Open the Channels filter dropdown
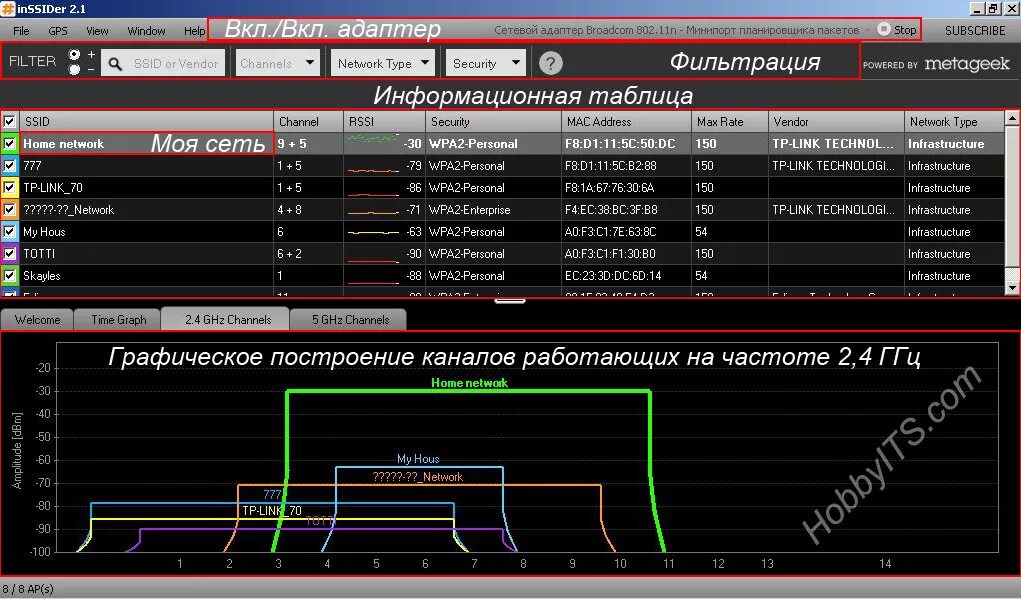Image resolution: width=1021 pixels, height=599 pixels. click(x=277, y=63)
